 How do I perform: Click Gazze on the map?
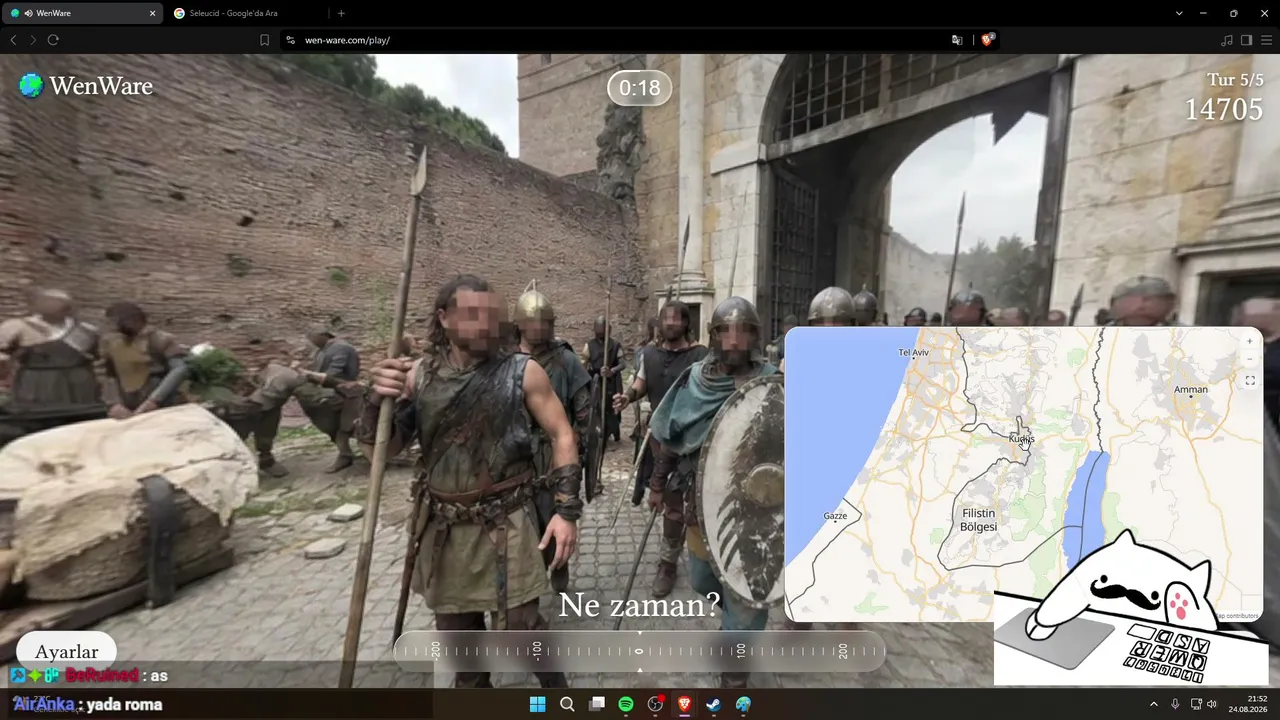835,516
